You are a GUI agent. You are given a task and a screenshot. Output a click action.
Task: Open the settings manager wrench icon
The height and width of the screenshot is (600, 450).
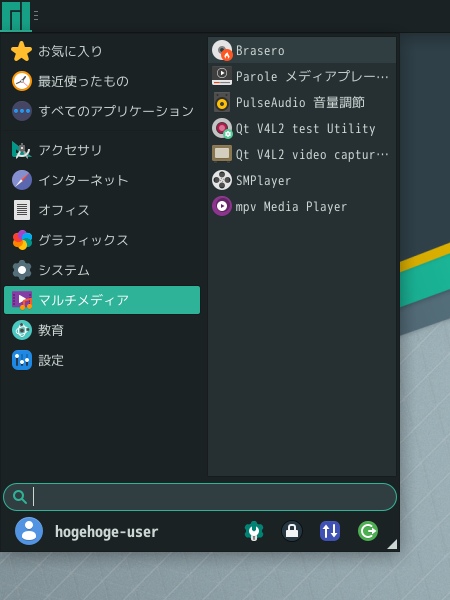[x=254, y=531]
